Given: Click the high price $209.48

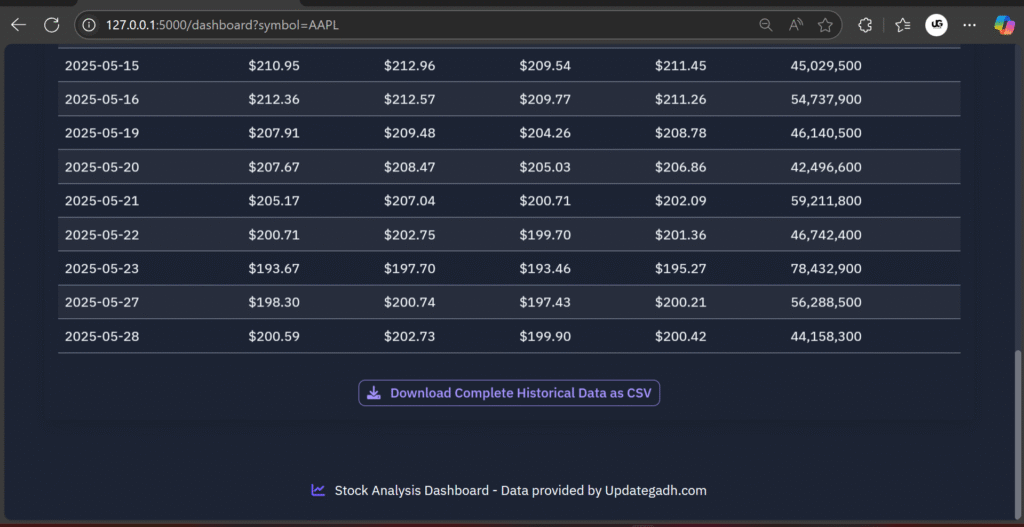Looking at the screenshot, I should 409,133.
